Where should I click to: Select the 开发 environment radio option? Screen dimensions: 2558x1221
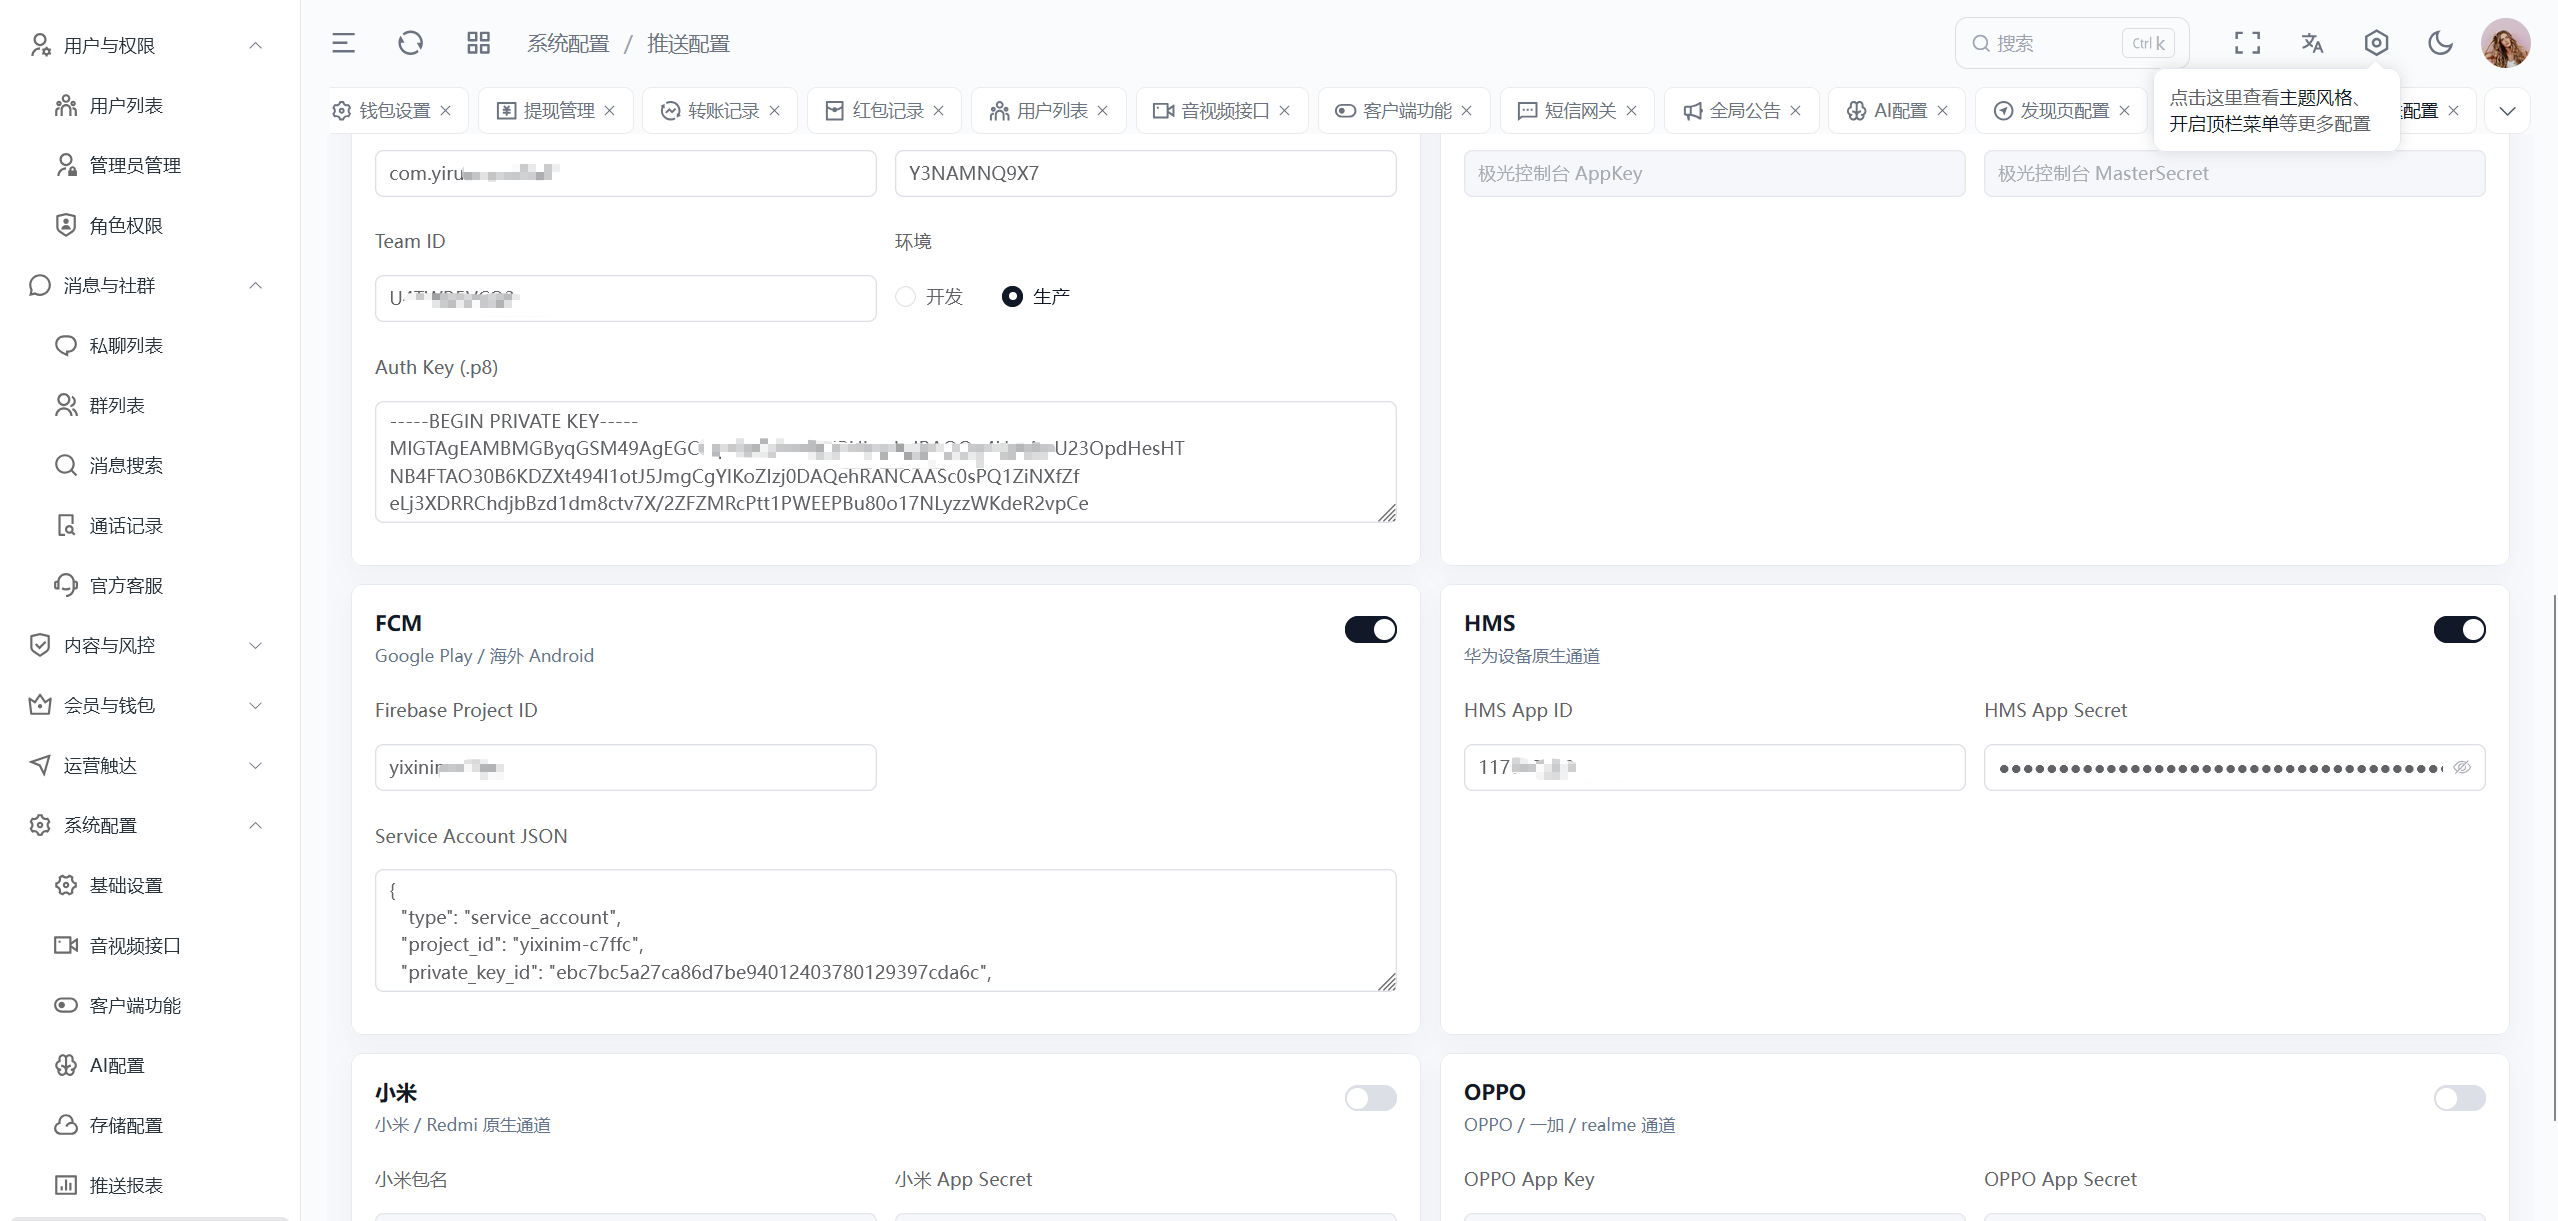point(906,297)
